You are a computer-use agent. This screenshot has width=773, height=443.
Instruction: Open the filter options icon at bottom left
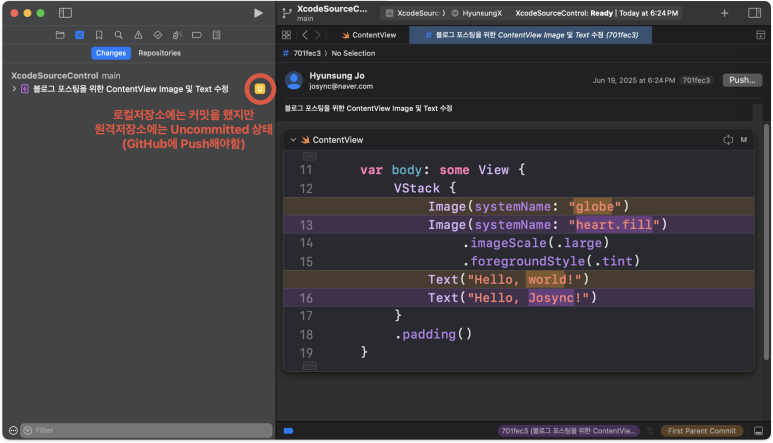click(x=13, y=430)
